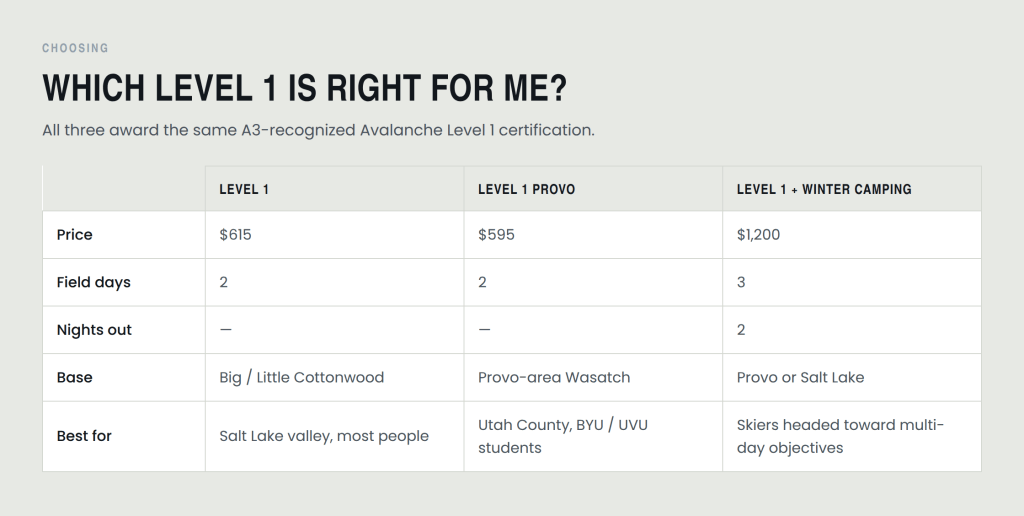This screenshot has height=516, width=1024.
Task: Click Utah County, BYU / UVU students text
Action: (x=563, y=436)
